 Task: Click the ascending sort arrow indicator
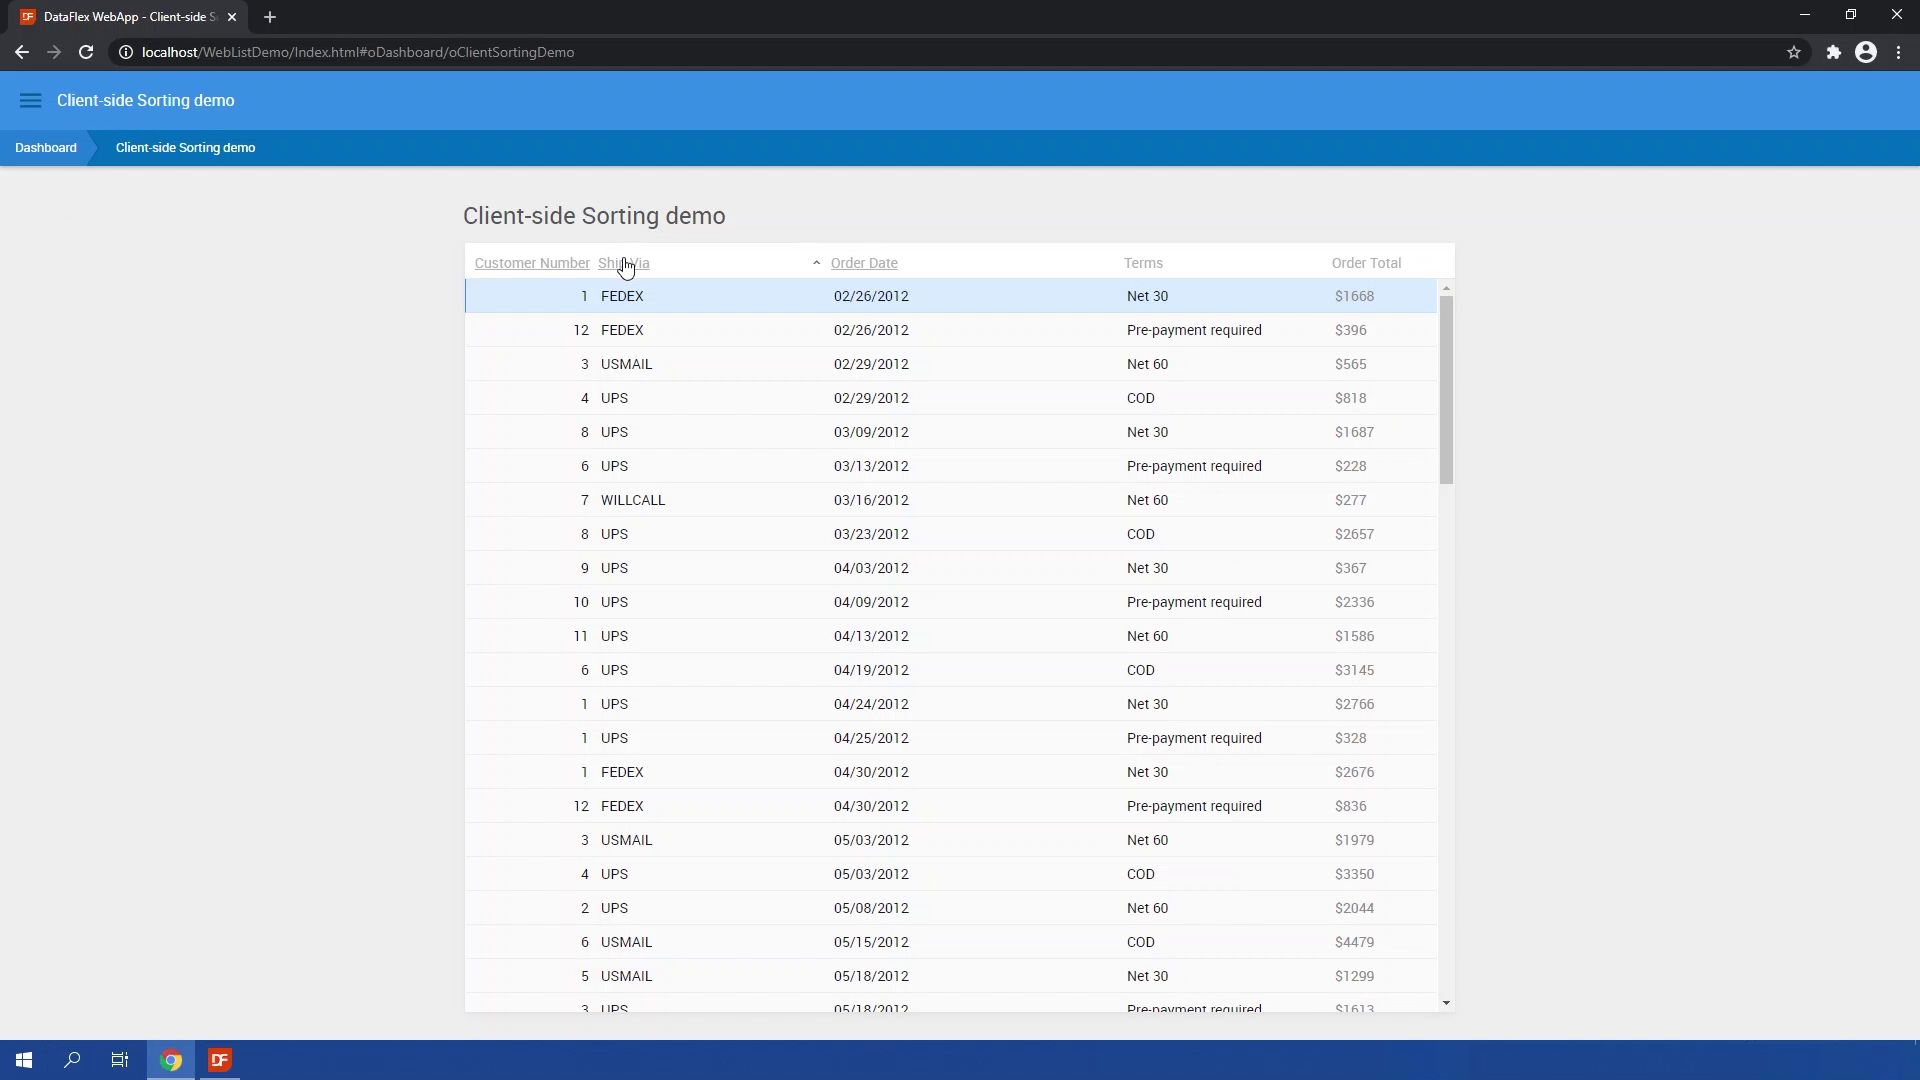pos(816,263)
